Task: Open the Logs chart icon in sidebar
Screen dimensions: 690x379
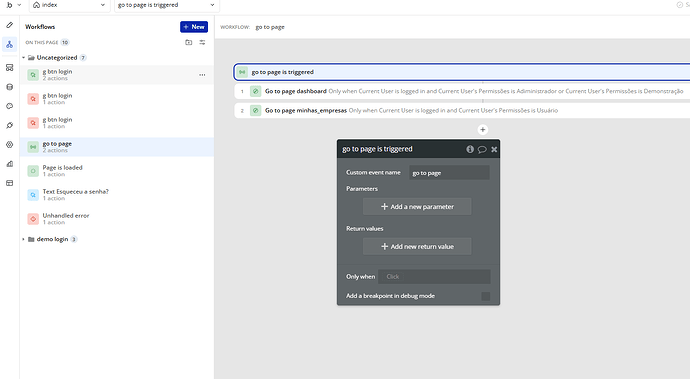Action: tap(9, 164)
